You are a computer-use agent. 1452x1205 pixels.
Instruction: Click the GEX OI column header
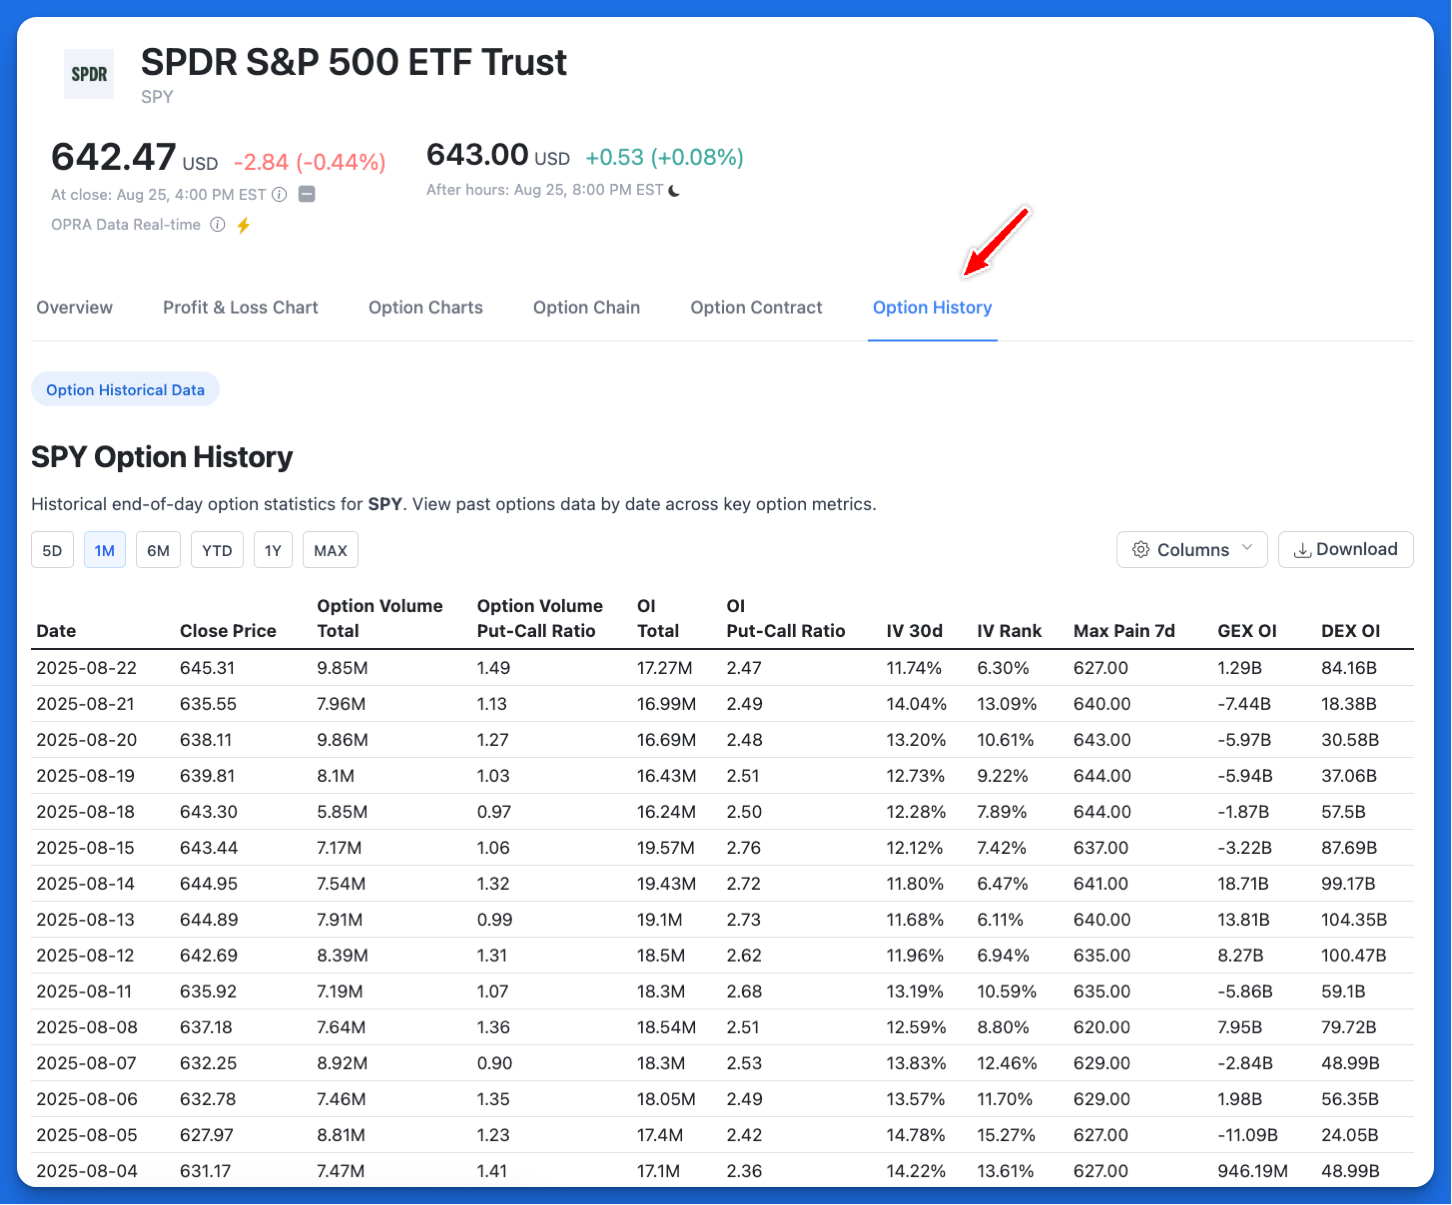[1247, 631]
